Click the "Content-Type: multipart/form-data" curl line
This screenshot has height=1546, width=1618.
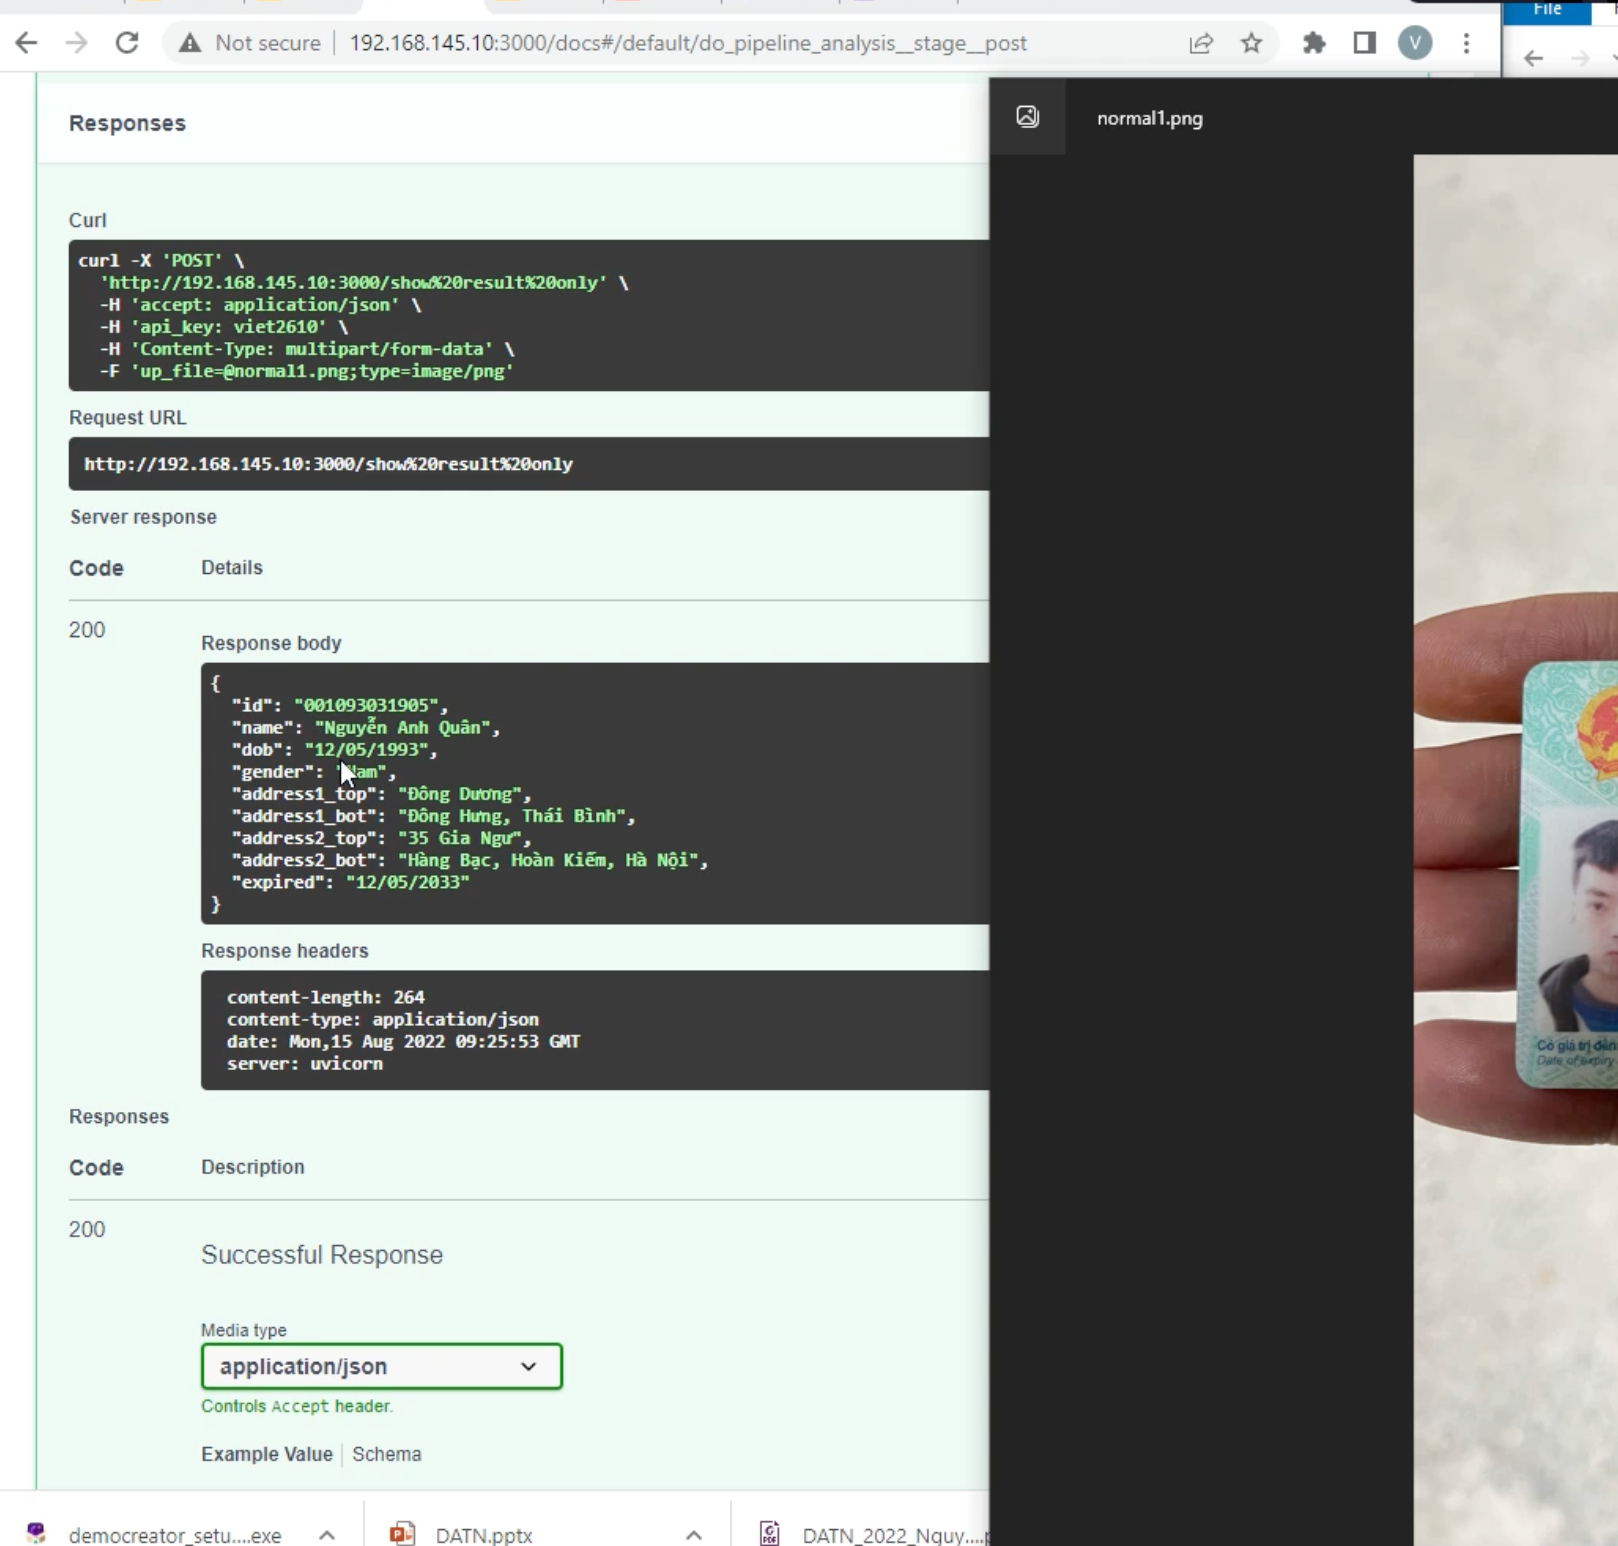pyautogui.click(x=306, y=349)
